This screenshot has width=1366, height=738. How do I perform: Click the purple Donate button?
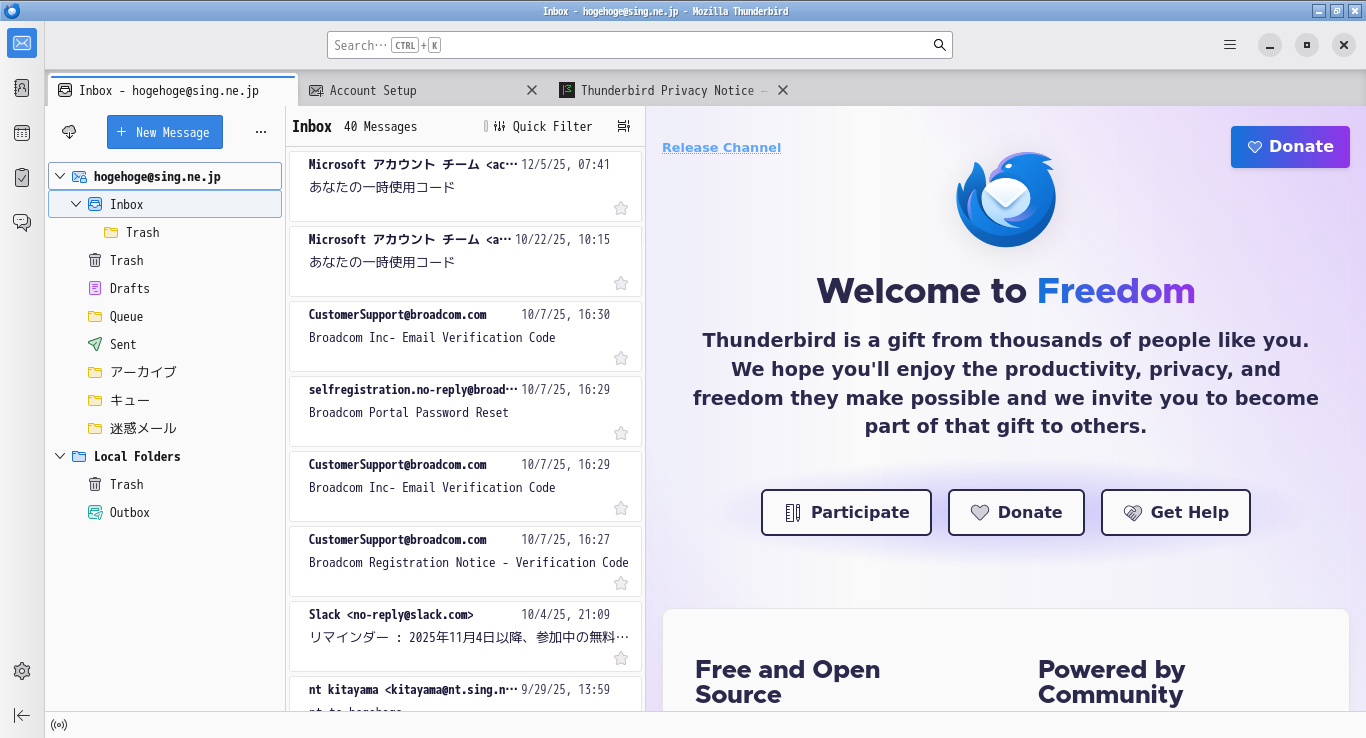point(1290,147)
